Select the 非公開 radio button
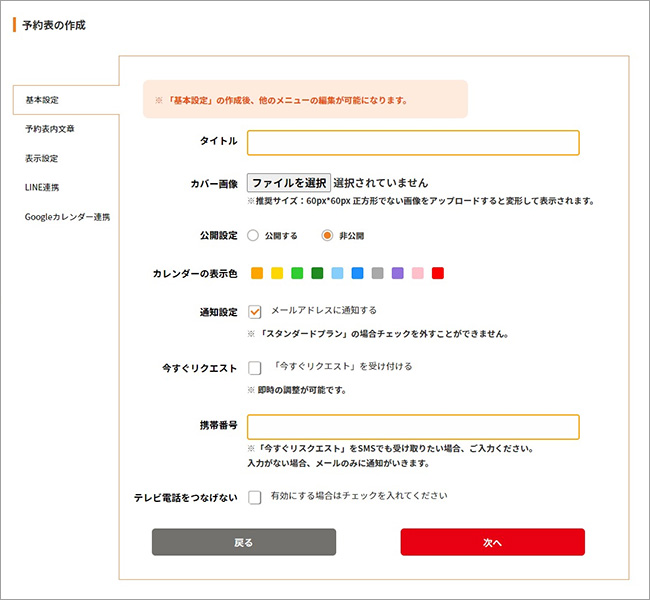This screenshot has height=600, width=650. pos(326,236)
